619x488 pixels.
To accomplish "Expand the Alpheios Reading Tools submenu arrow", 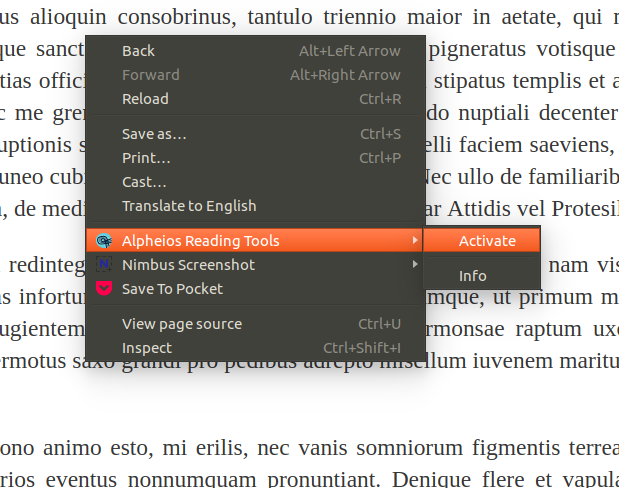I will [415, 240].
